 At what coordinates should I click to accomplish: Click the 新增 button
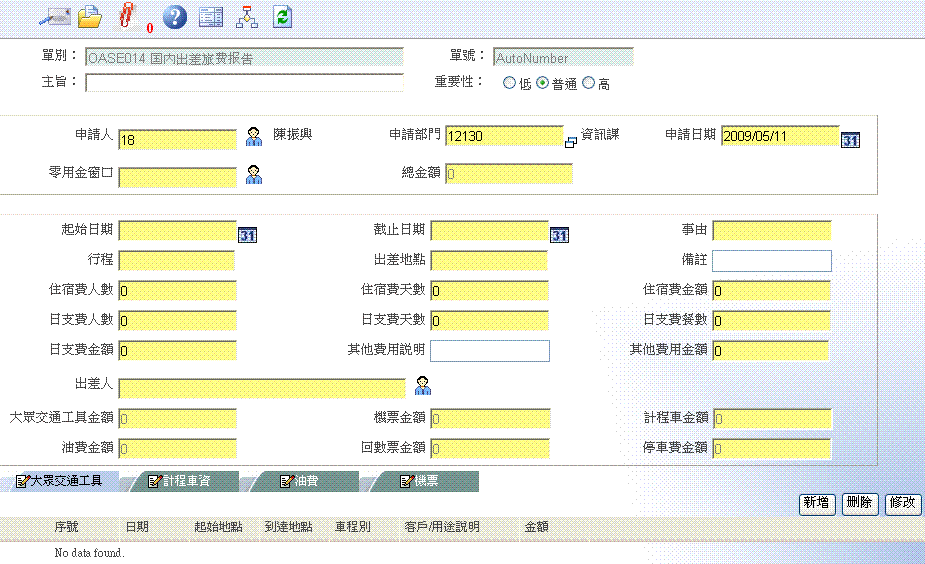818,503
